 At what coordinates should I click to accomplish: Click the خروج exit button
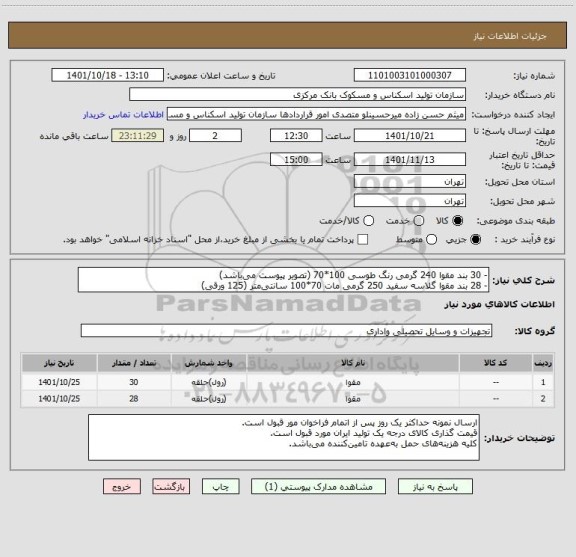pyautogui.click(x=122, y=486)
